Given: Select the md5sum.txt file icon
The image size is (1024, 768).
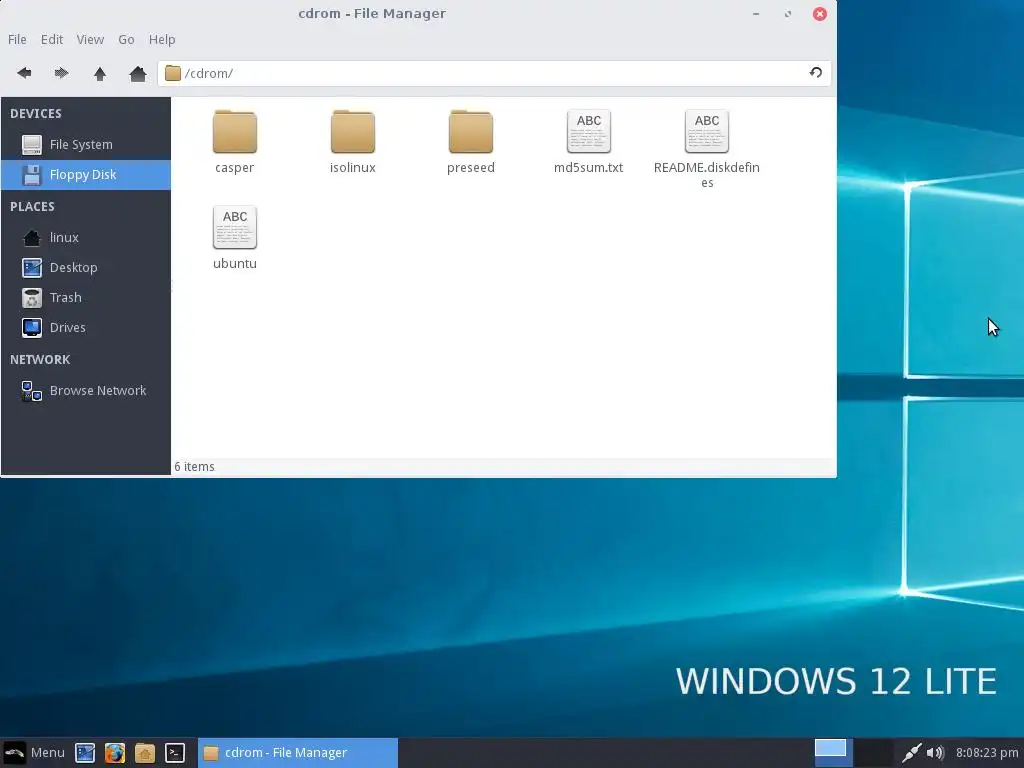Looking at the screenshot, I should [x=589, y=131].
